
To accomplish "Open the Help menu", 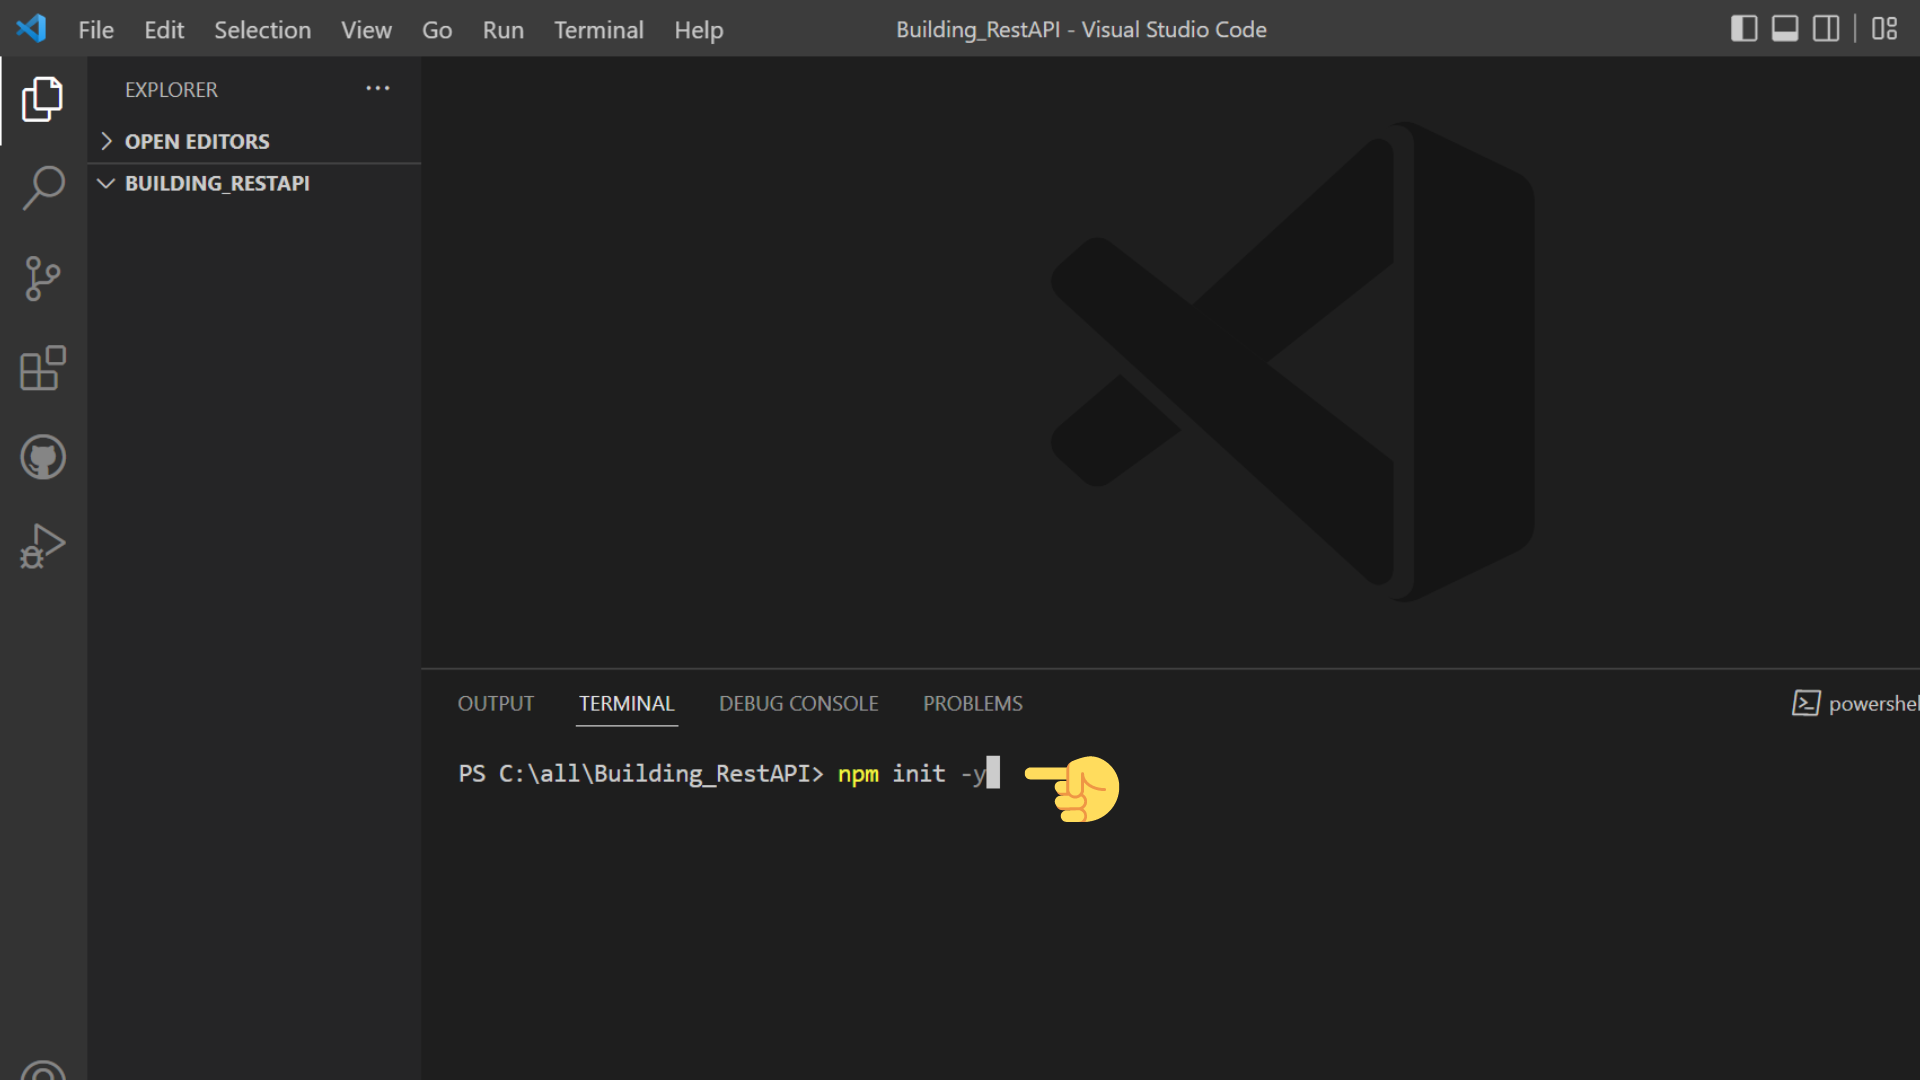I will [x=698, y=30].
